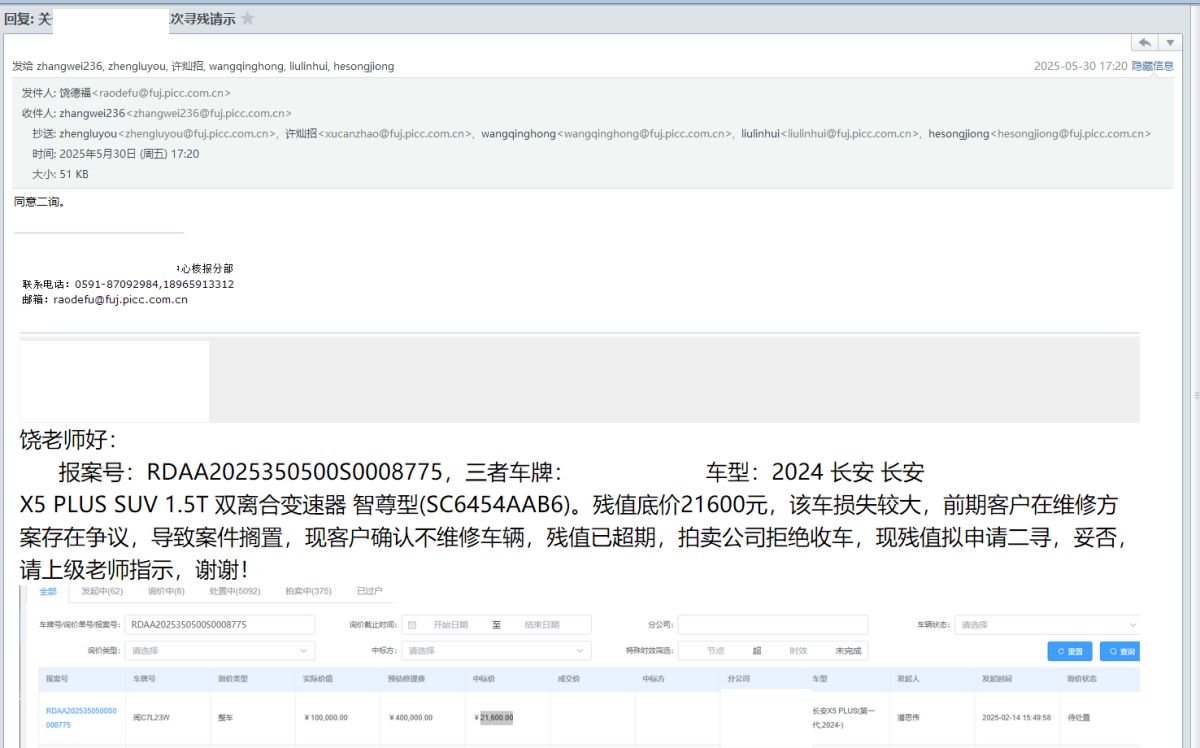1200x748 pixels.
Task: Select the 拍卖中(375) tab
Action: (x=308, y=591)
